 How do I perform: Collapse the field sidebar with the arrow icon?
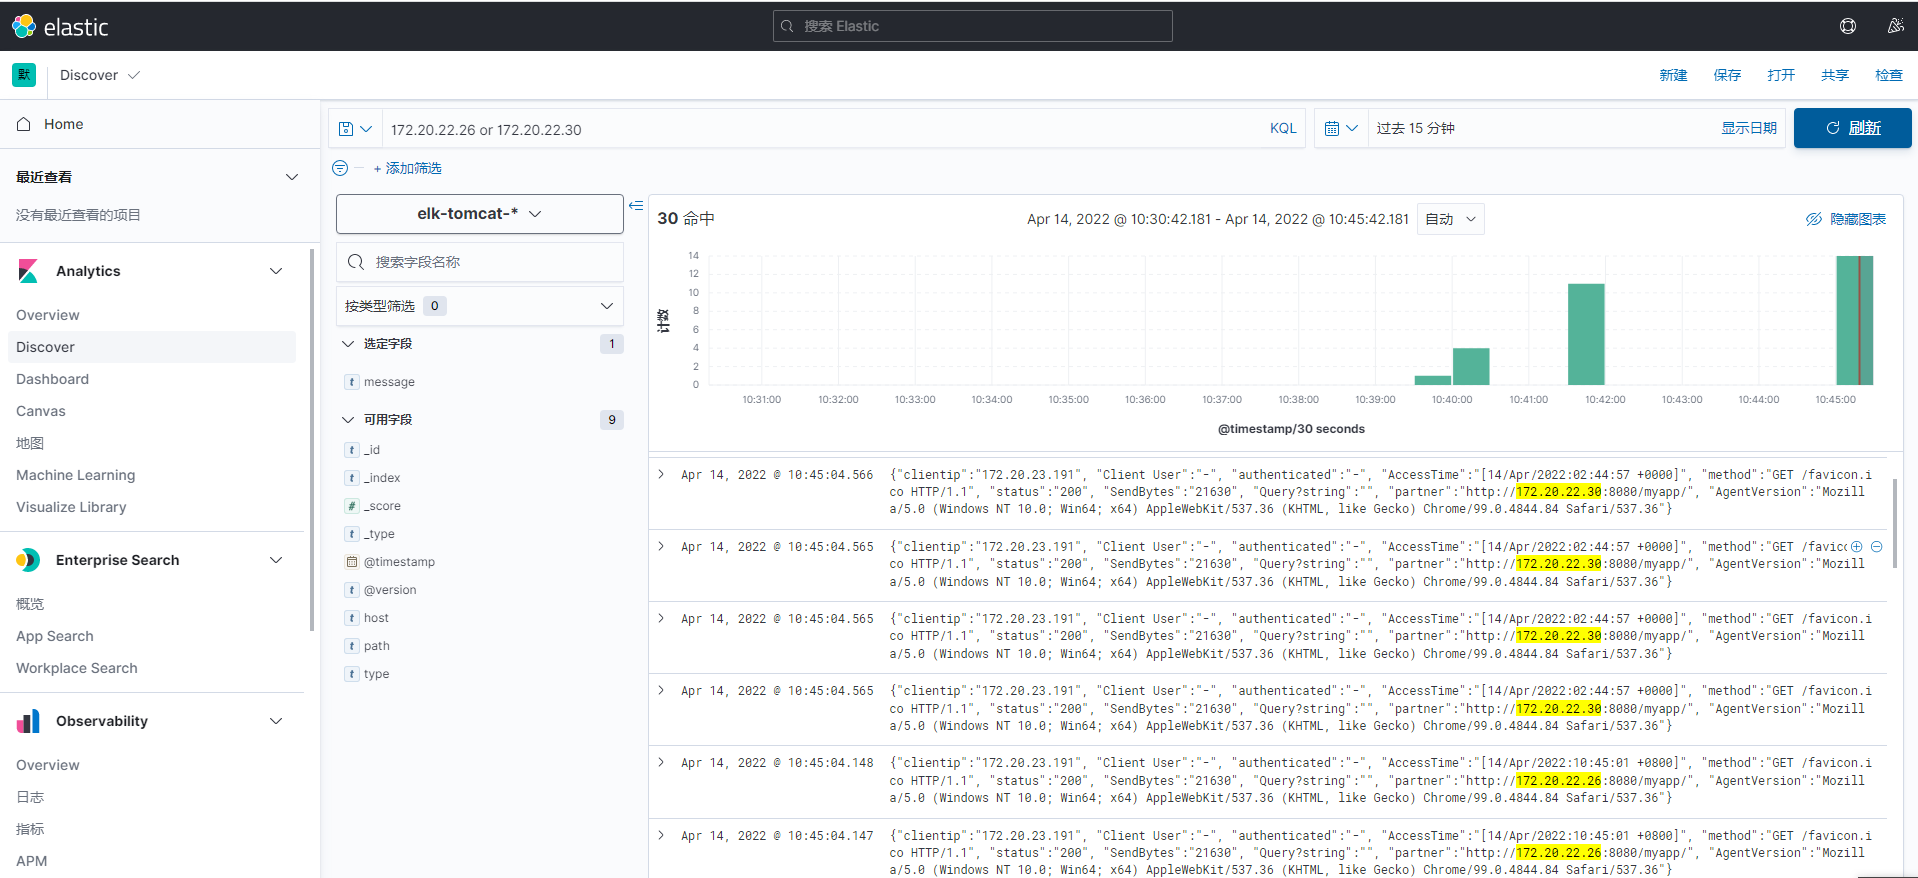point(636,205)
